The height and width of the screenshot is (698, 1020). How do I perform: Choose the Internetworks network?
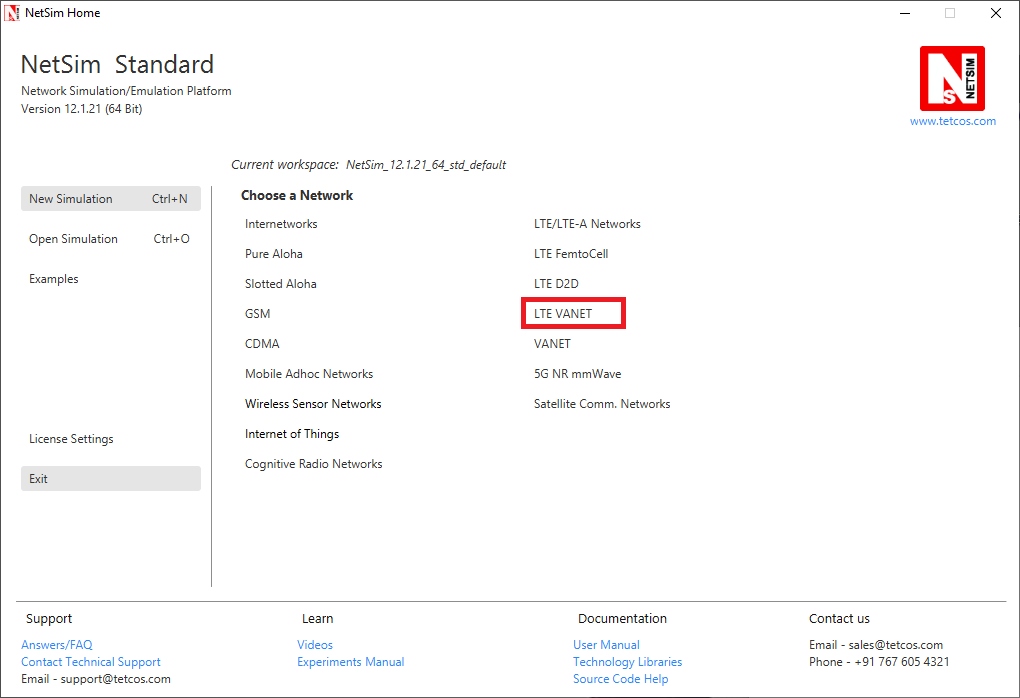(281, 224)
